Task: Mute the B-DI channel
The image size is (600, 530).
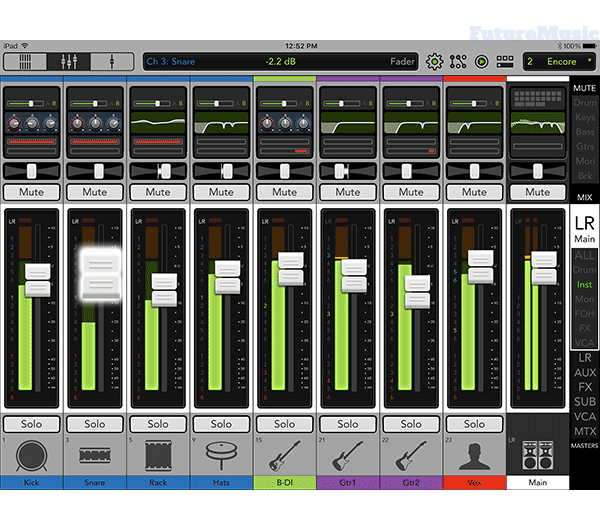Action: pyautogui.click(x=285, y=192)
